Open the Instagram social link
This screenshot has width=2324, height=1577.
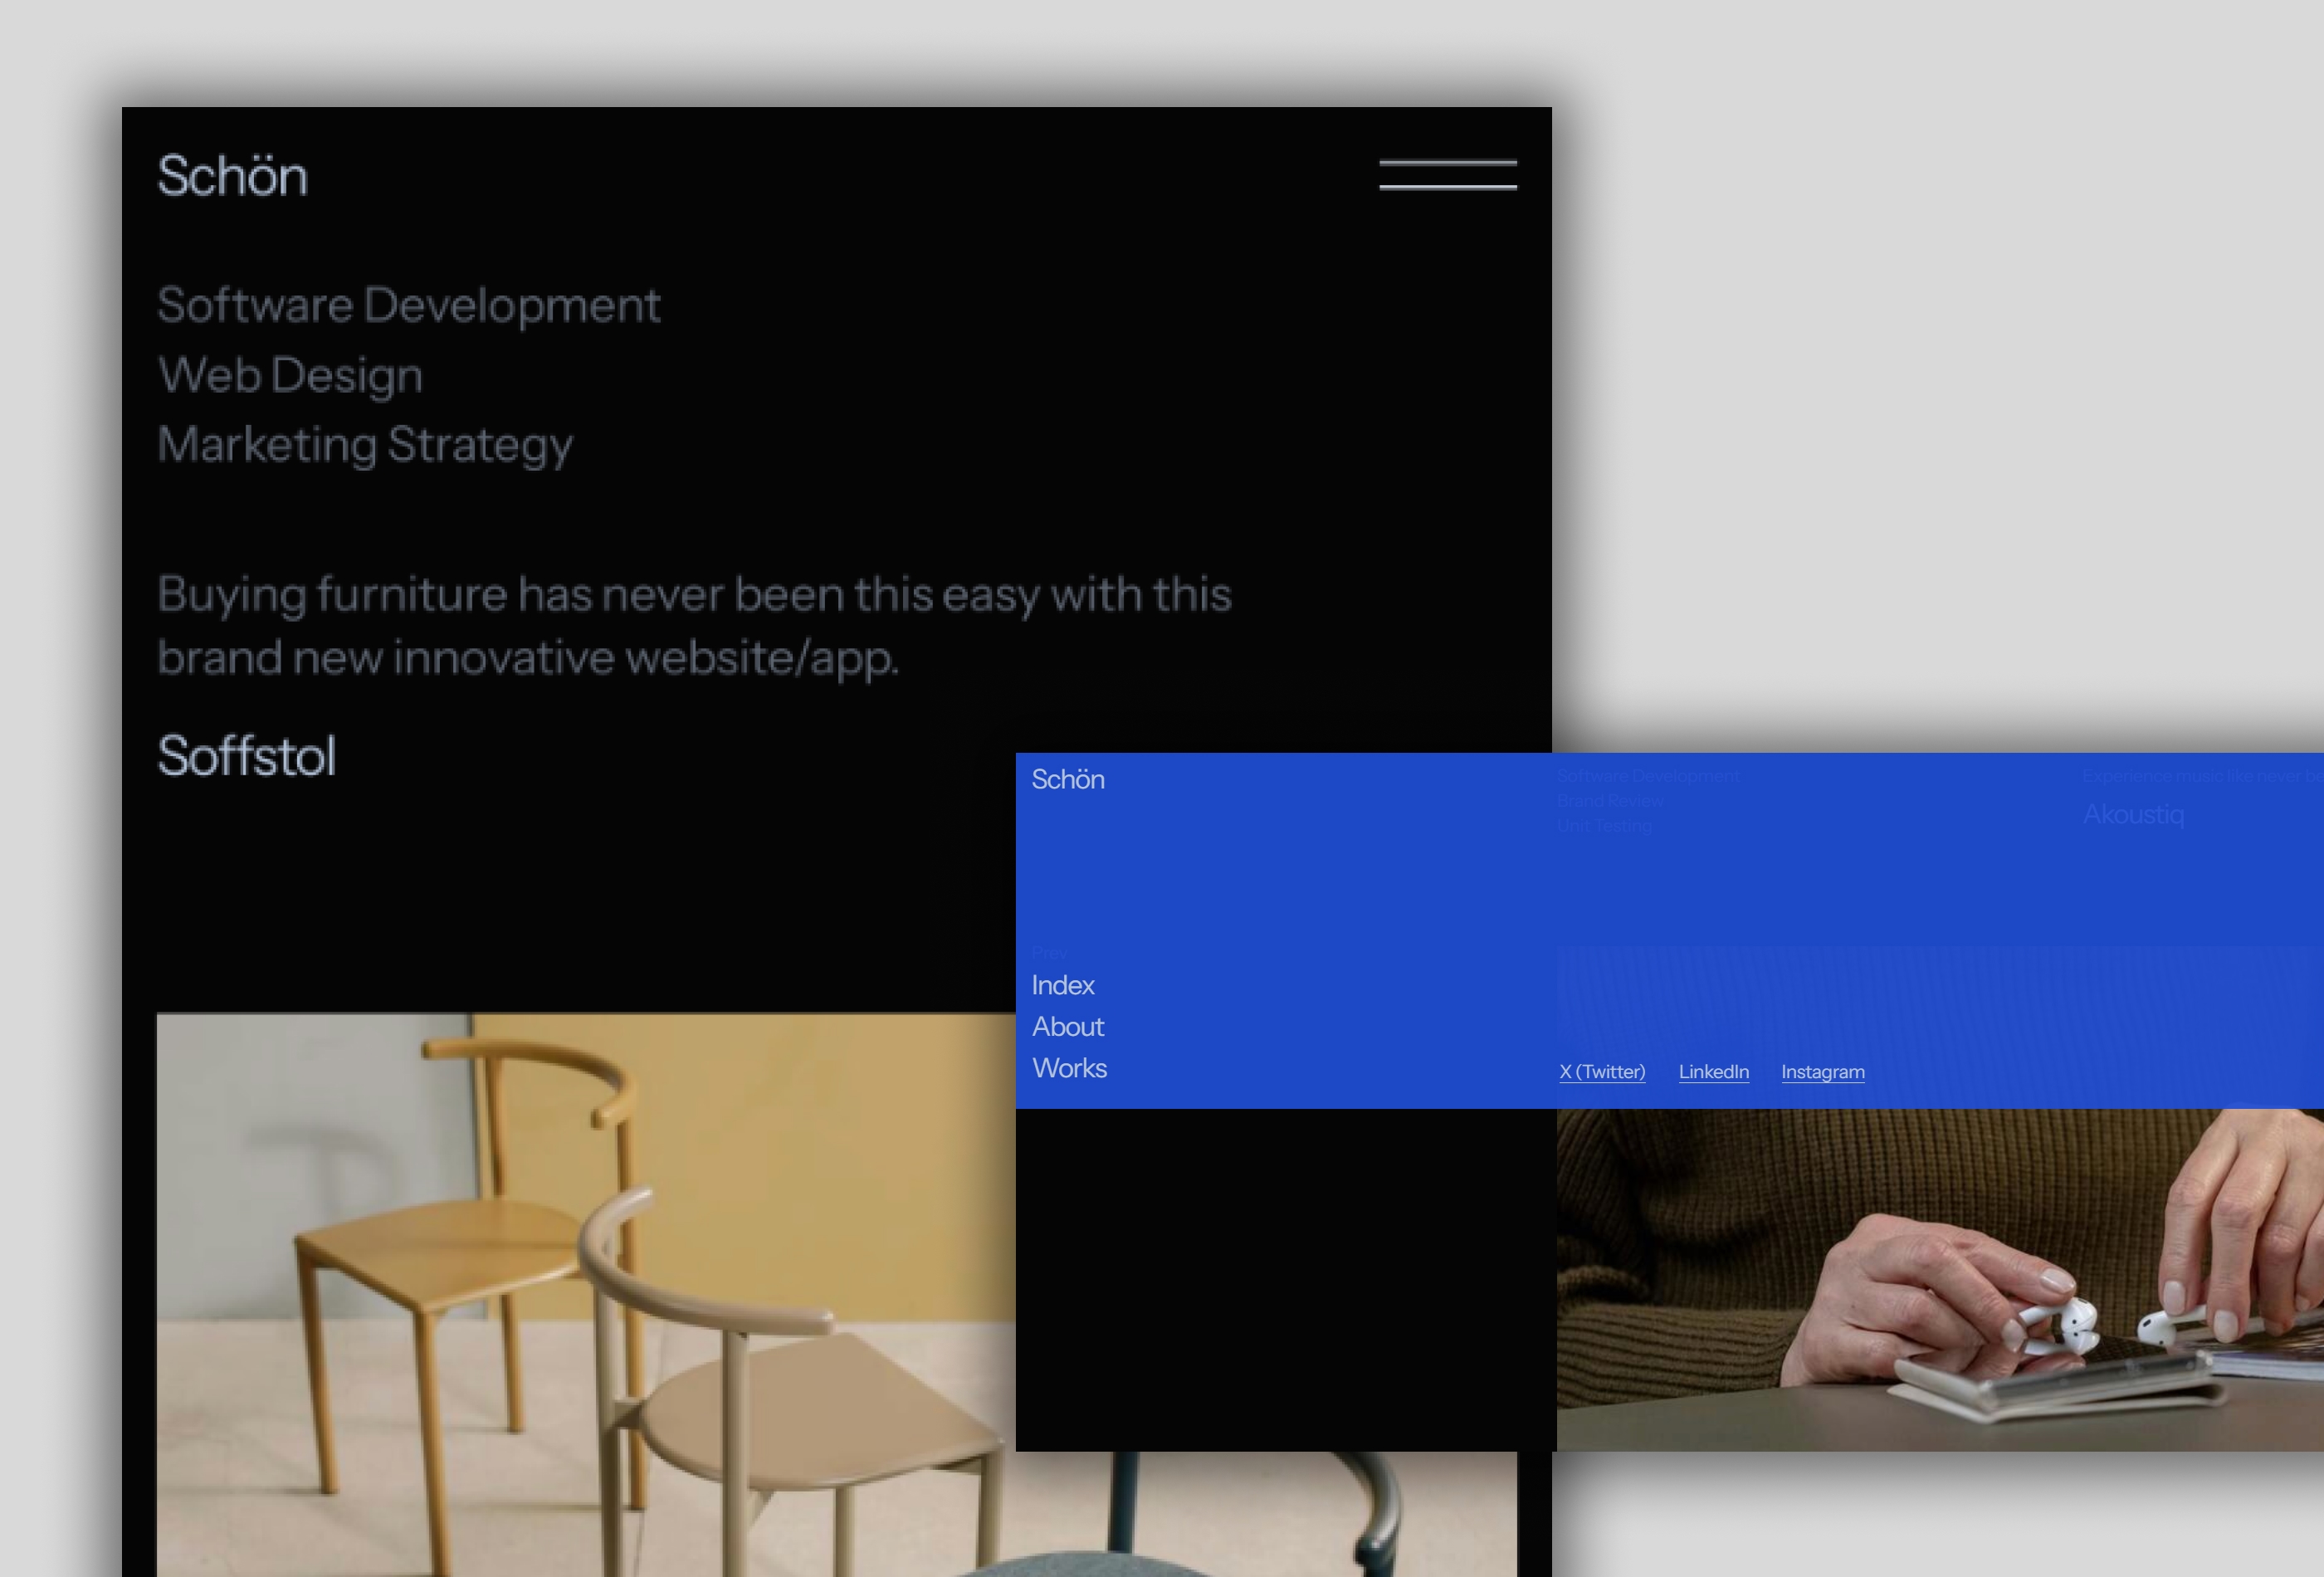[x=1823, y=1071]
